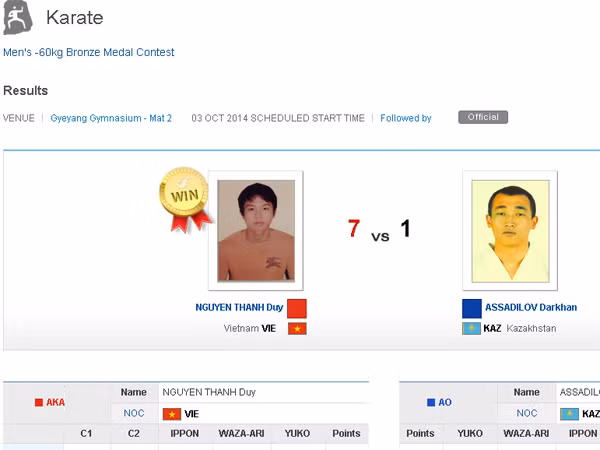The image size is (600, 450).
Task: Click the Name header in the AKA table
Action: click(x=134, y=392)
